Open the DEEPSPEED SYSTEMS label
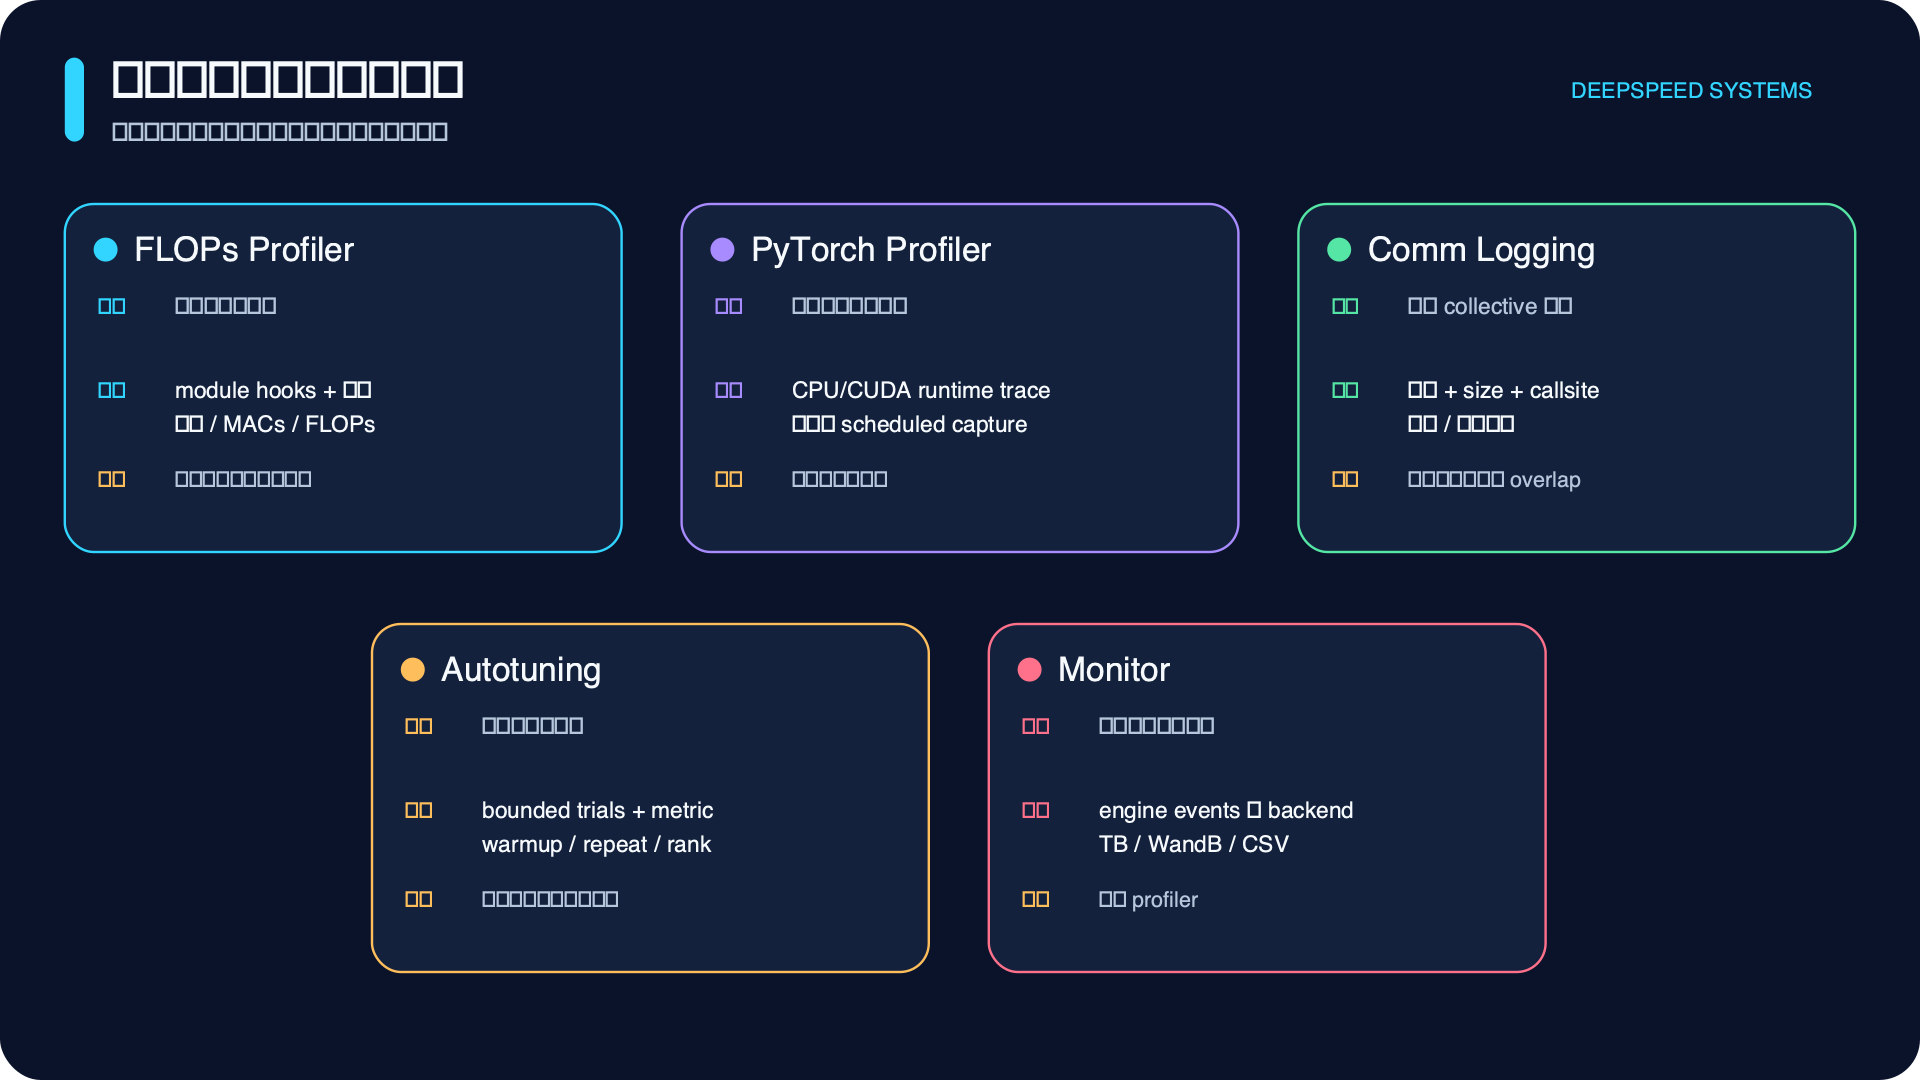 pos(1691,91)
